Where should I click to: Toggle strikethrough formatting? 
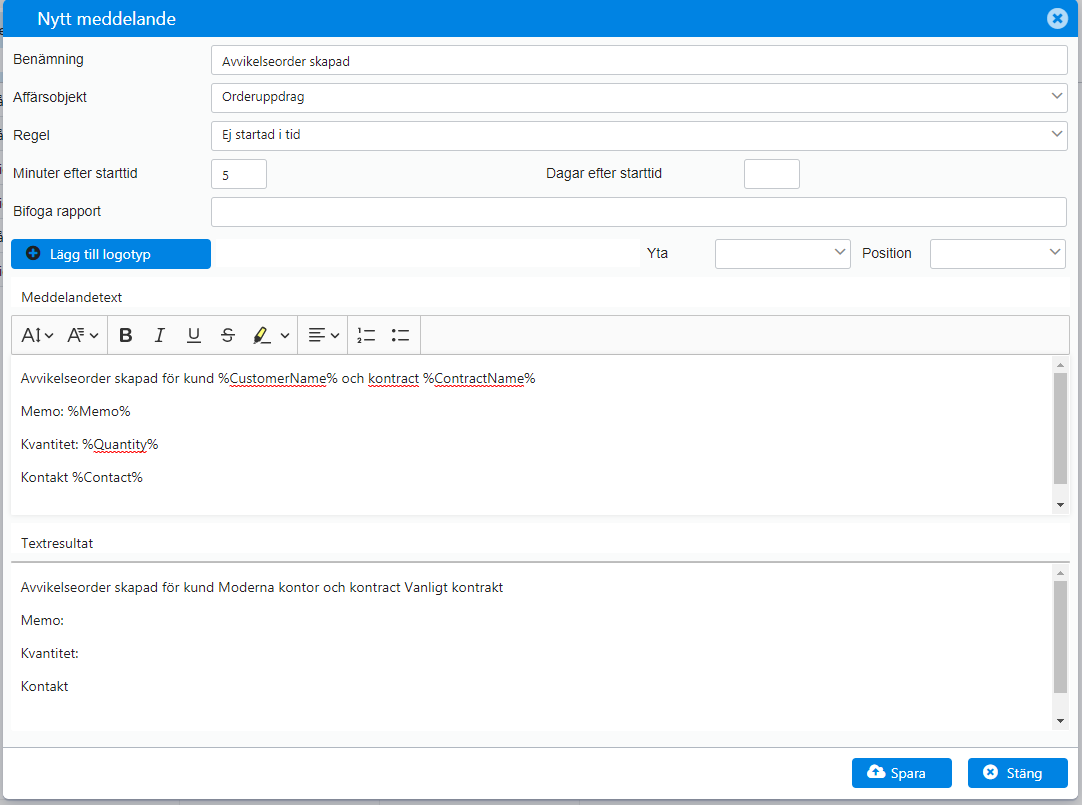tap(228, 335)
